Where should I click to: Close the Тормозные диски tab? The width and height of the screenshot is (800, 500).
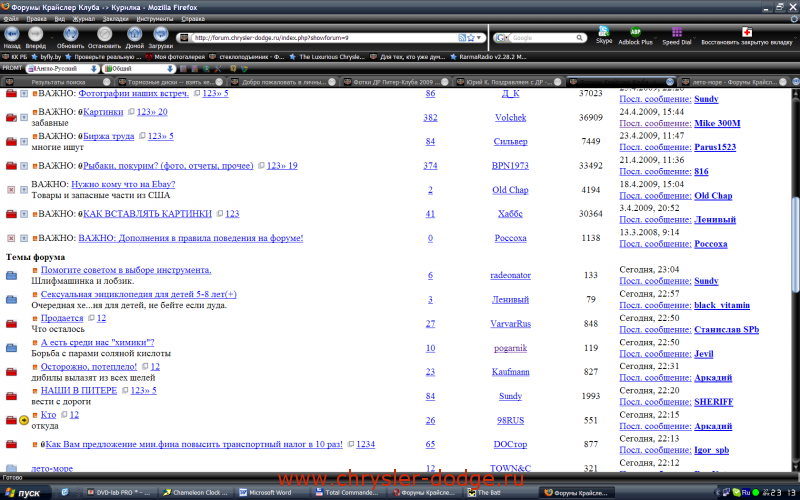coord(219,82)
